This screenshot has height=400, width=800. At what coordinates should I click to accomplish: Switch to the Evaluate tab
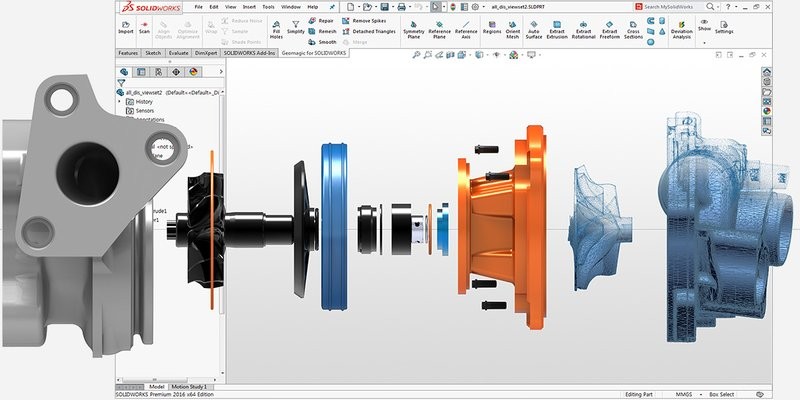[x=180, y=52]
